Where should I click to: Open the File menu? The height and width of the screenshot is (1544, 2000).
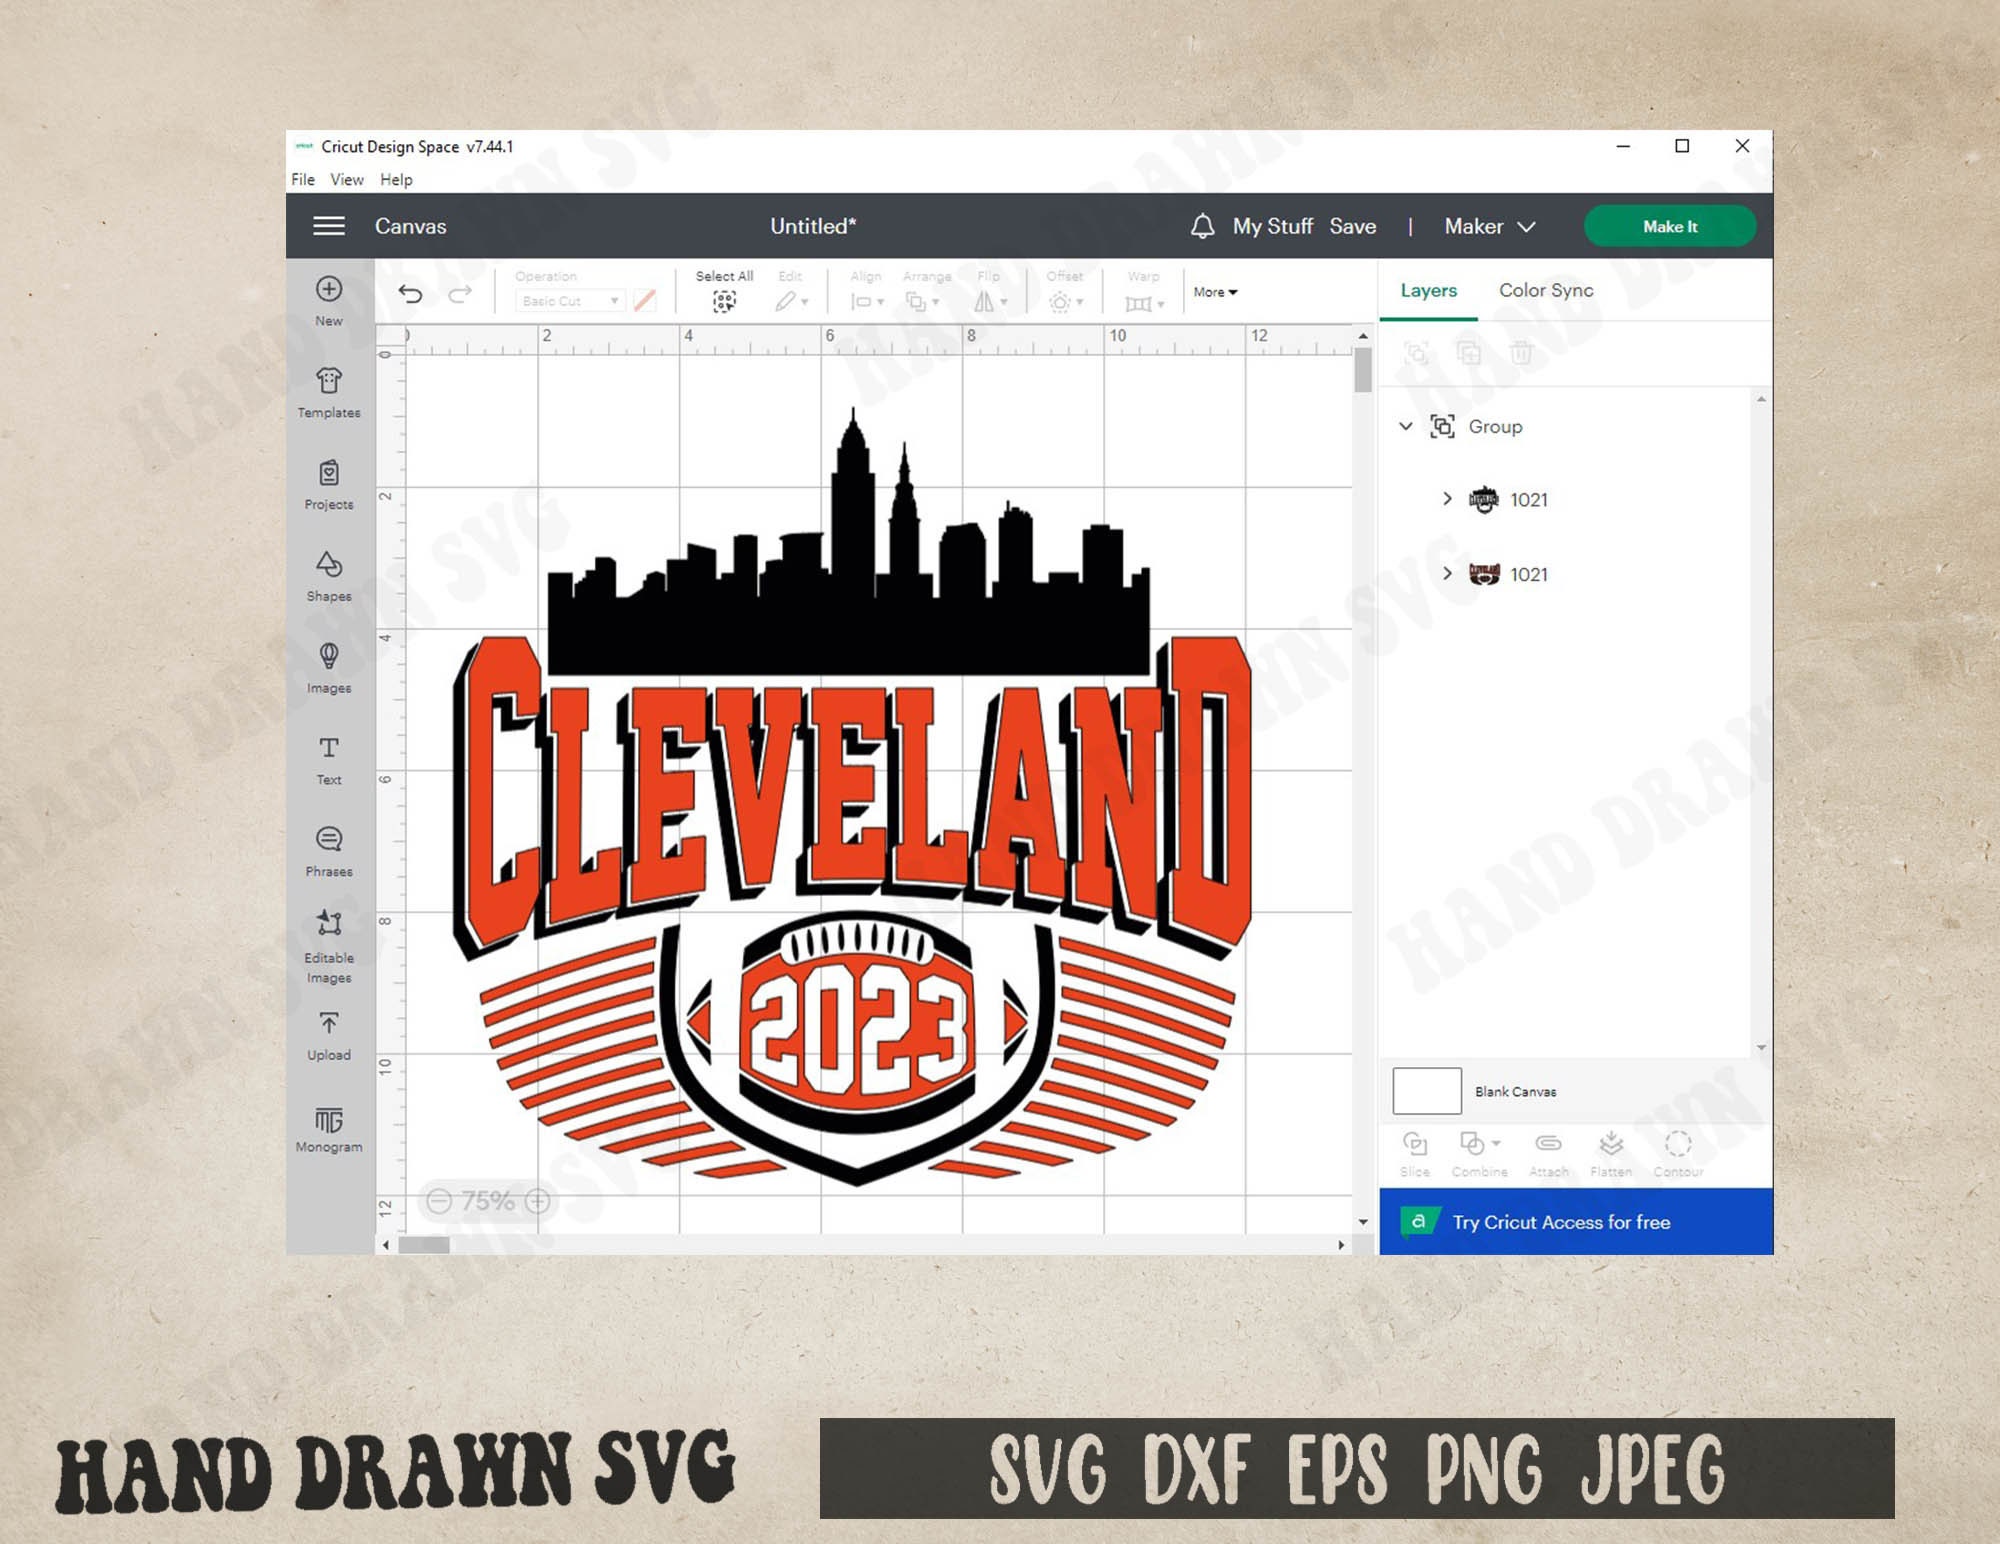coord(303,179)
